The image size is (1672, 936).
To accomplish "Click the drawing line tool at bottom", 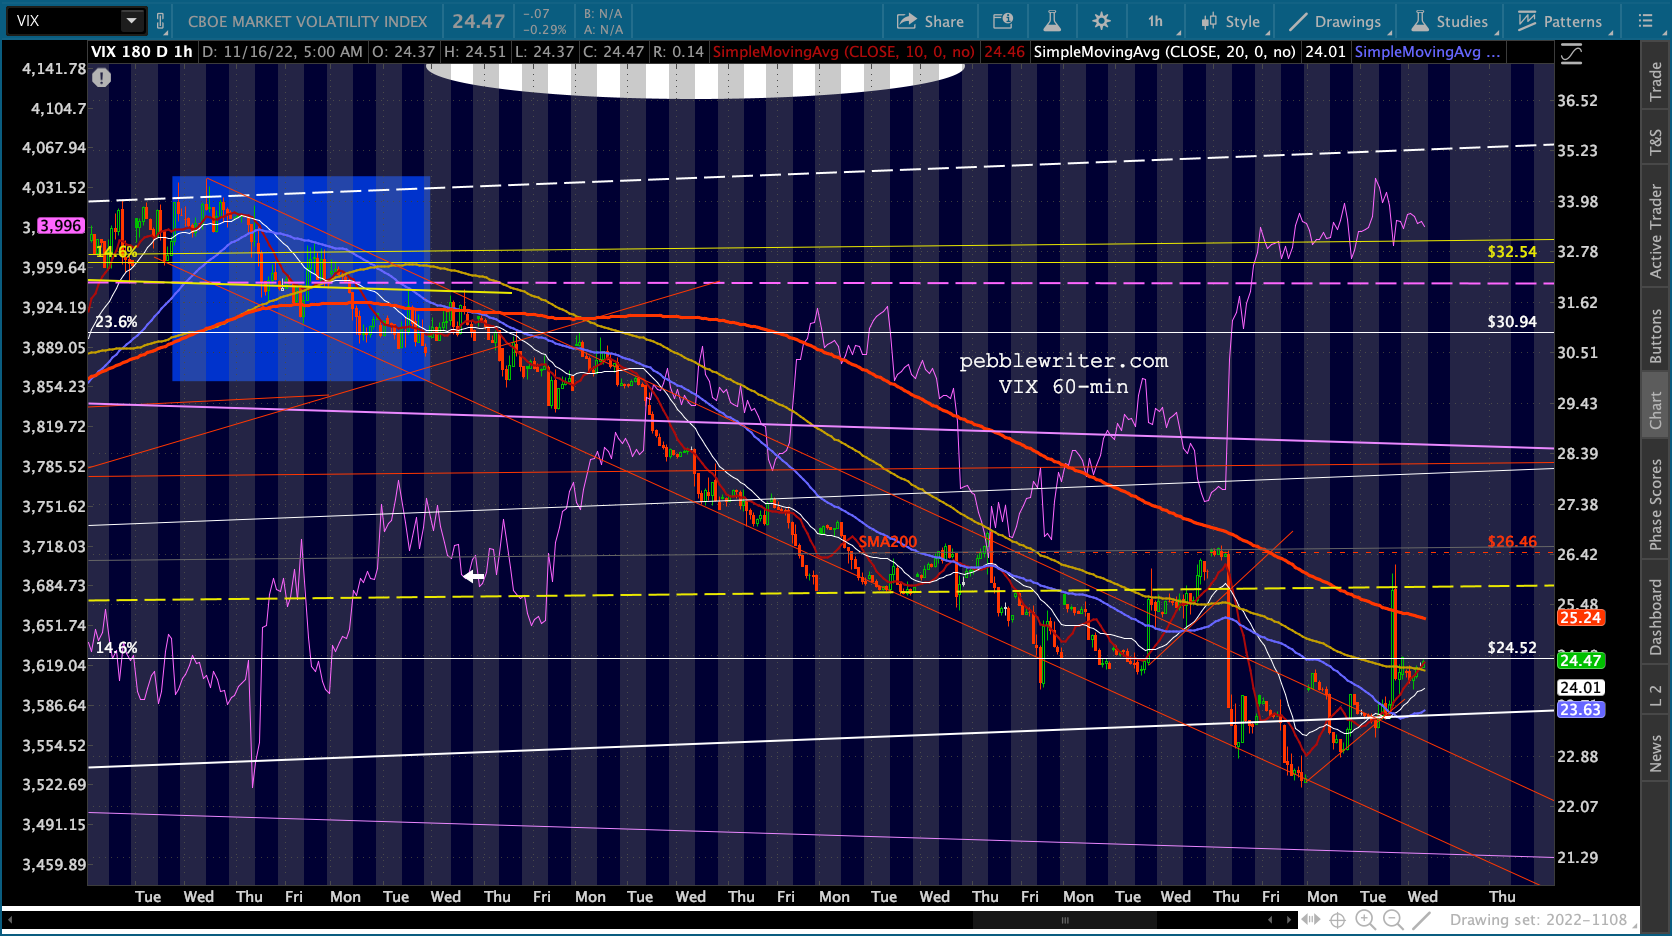I will (1421, 920).
